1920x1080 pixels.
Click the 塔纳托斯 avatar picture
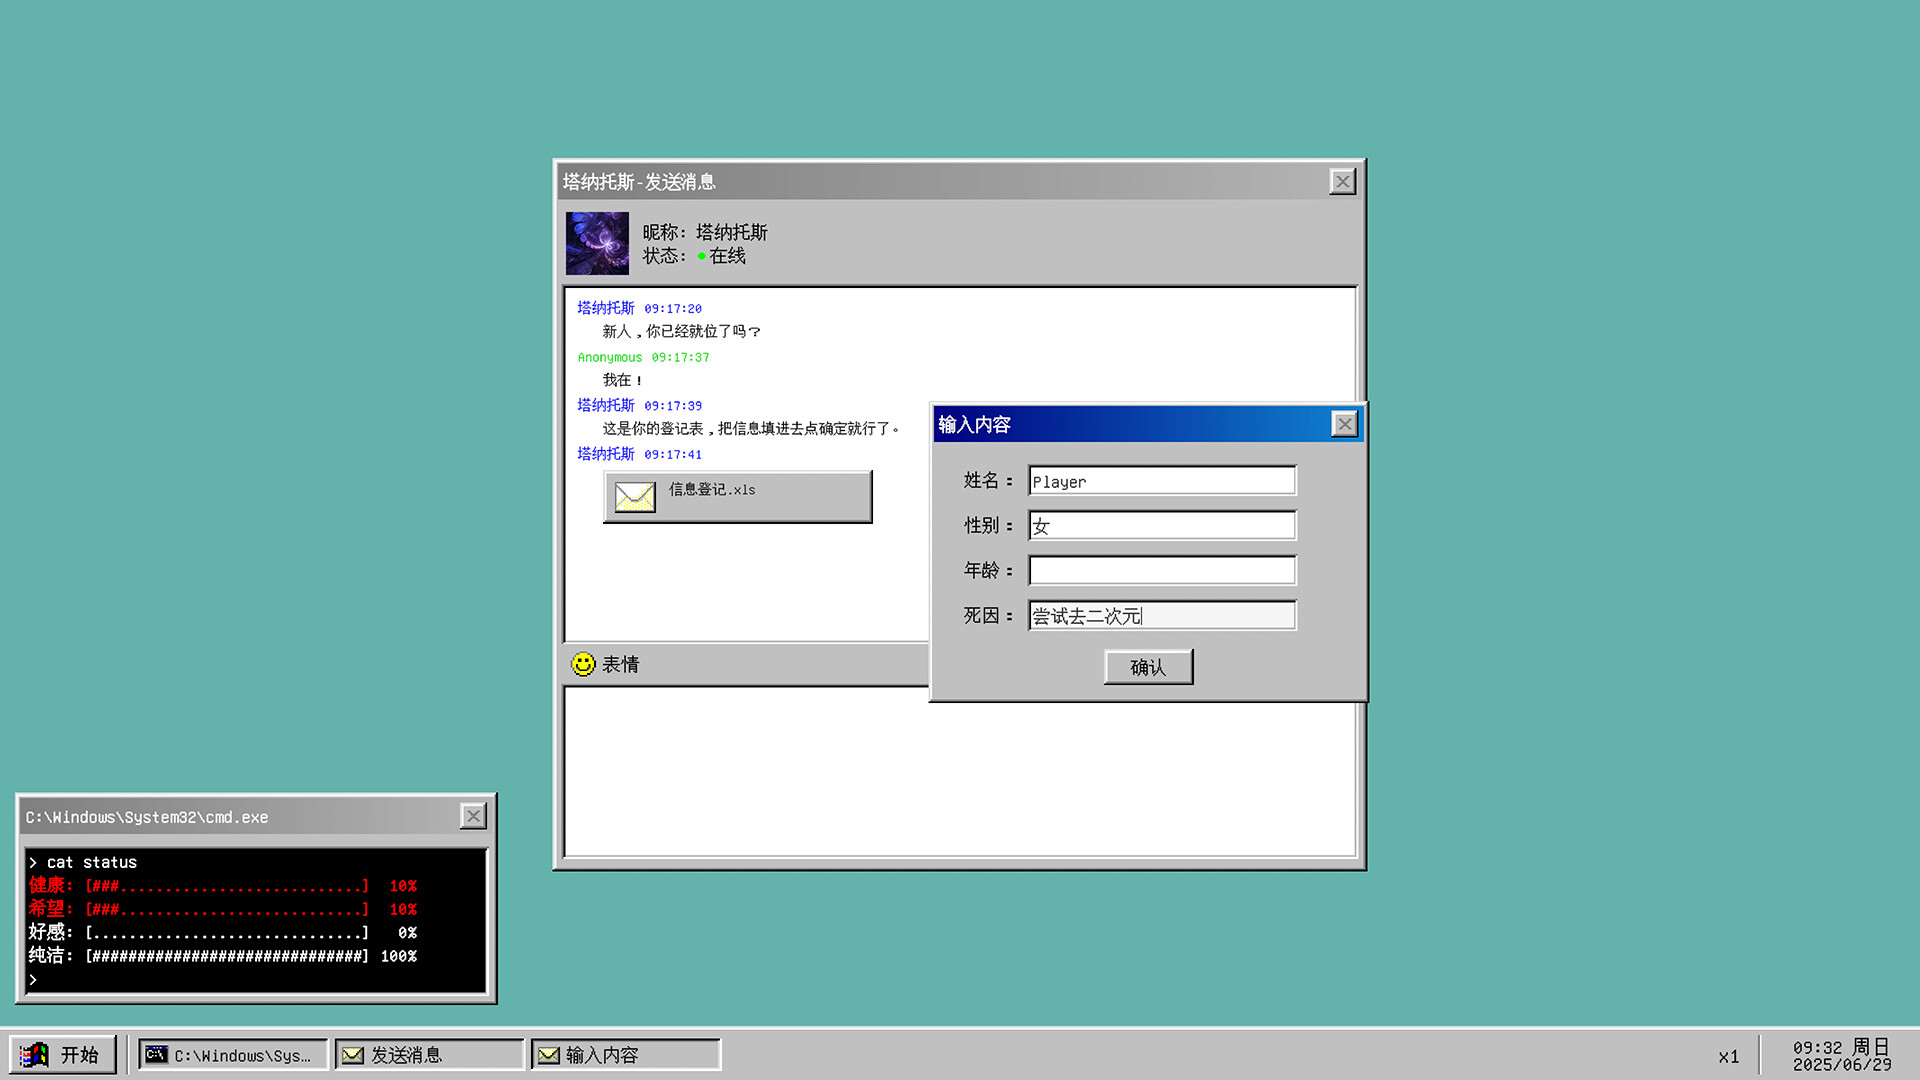[597, 243]
